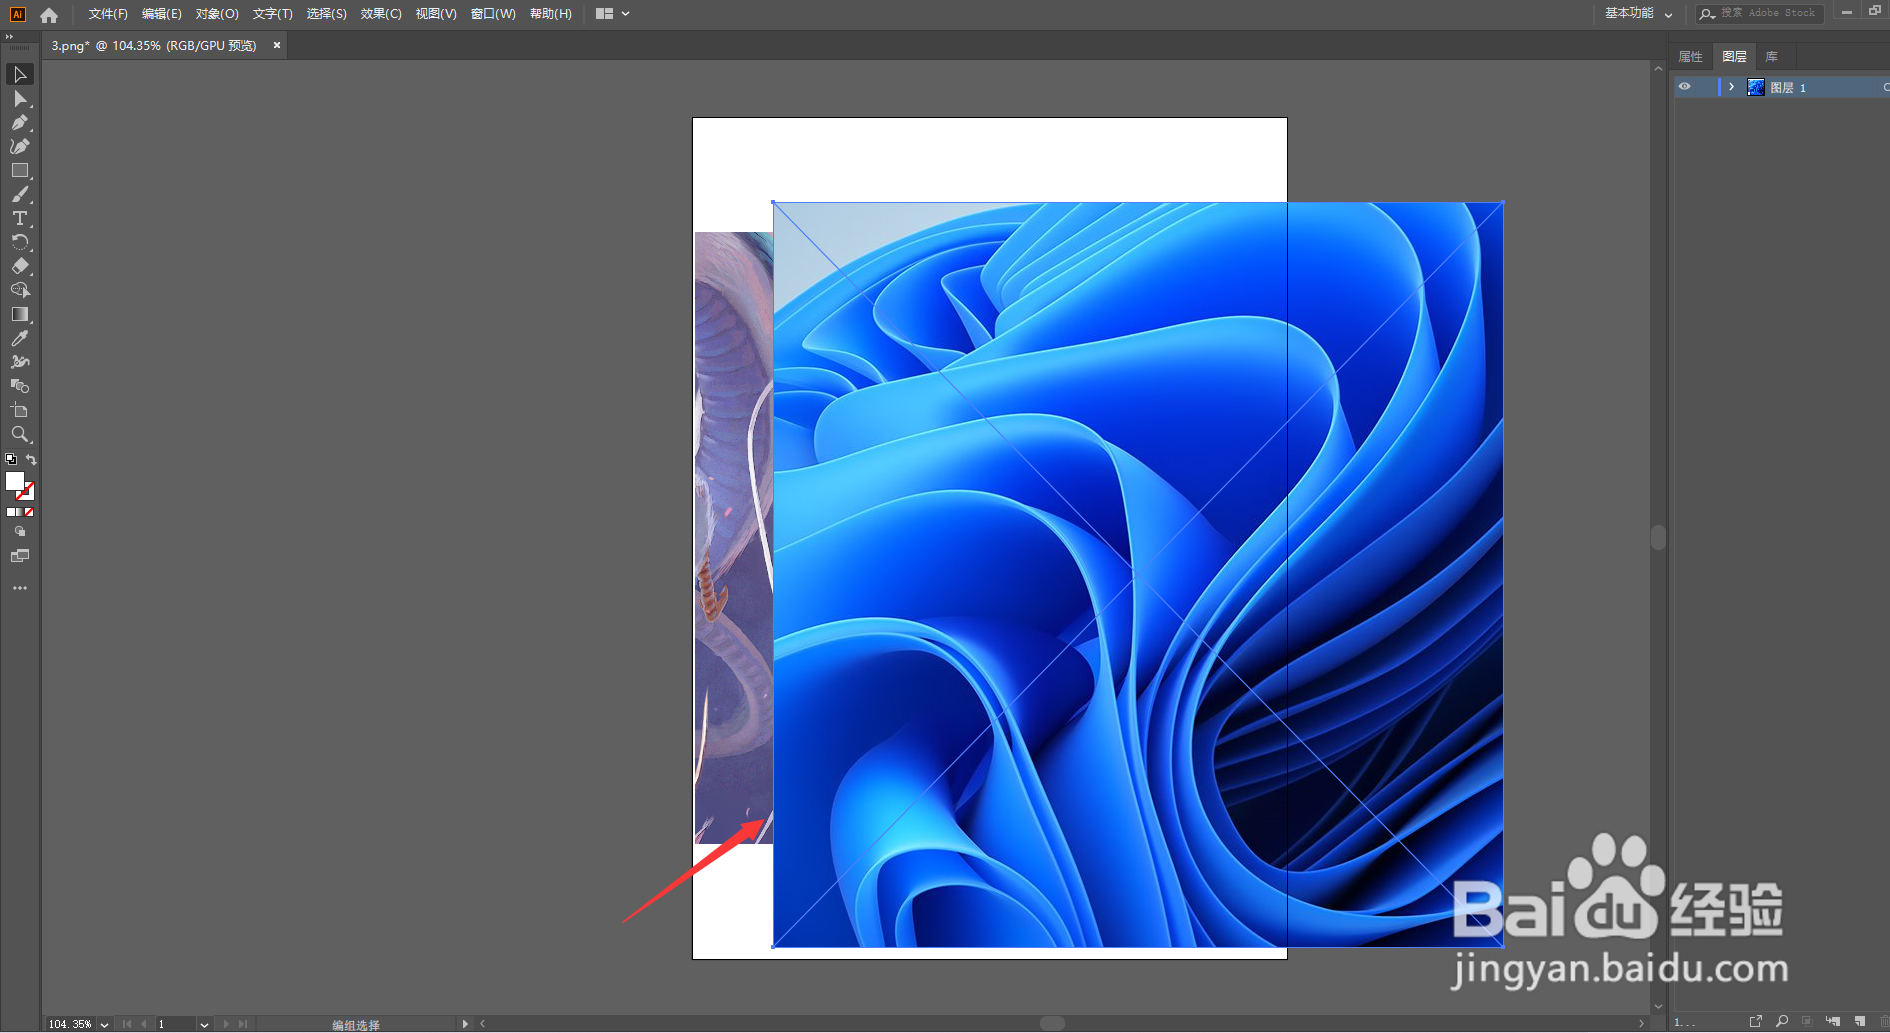Click the 104.35% zoom field
The width and height of the screenshot is (1890, 1033).
coord(71,1025)
